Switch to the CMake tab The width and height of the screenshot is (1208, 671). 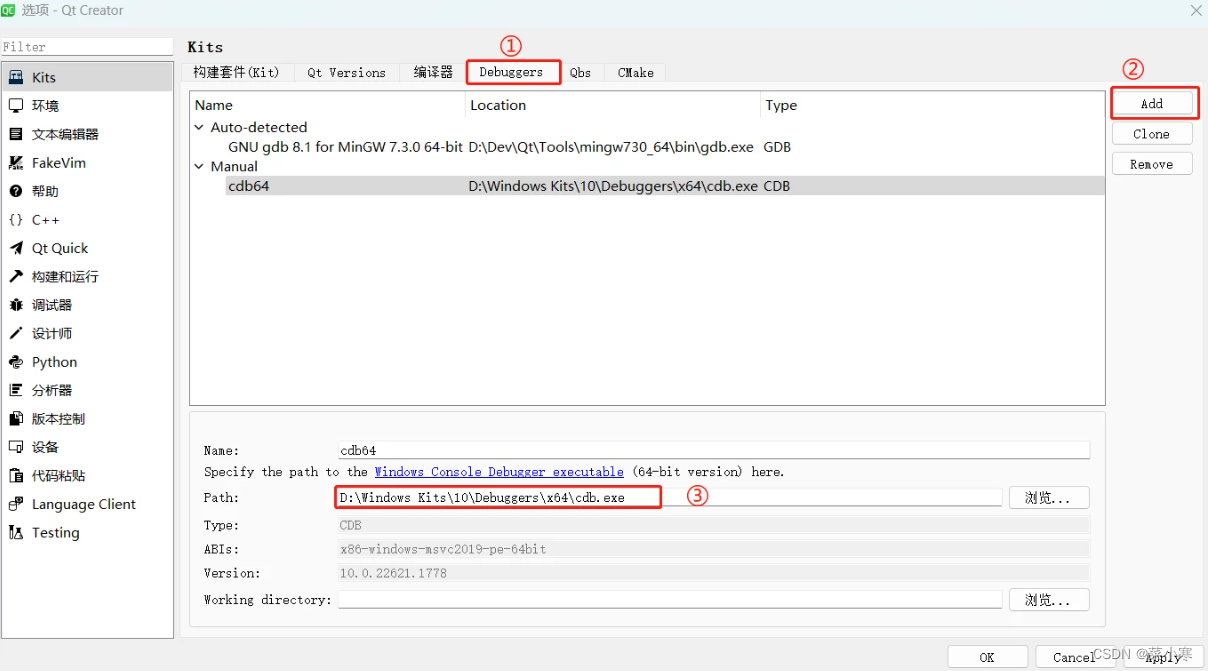tap(634, 72)
